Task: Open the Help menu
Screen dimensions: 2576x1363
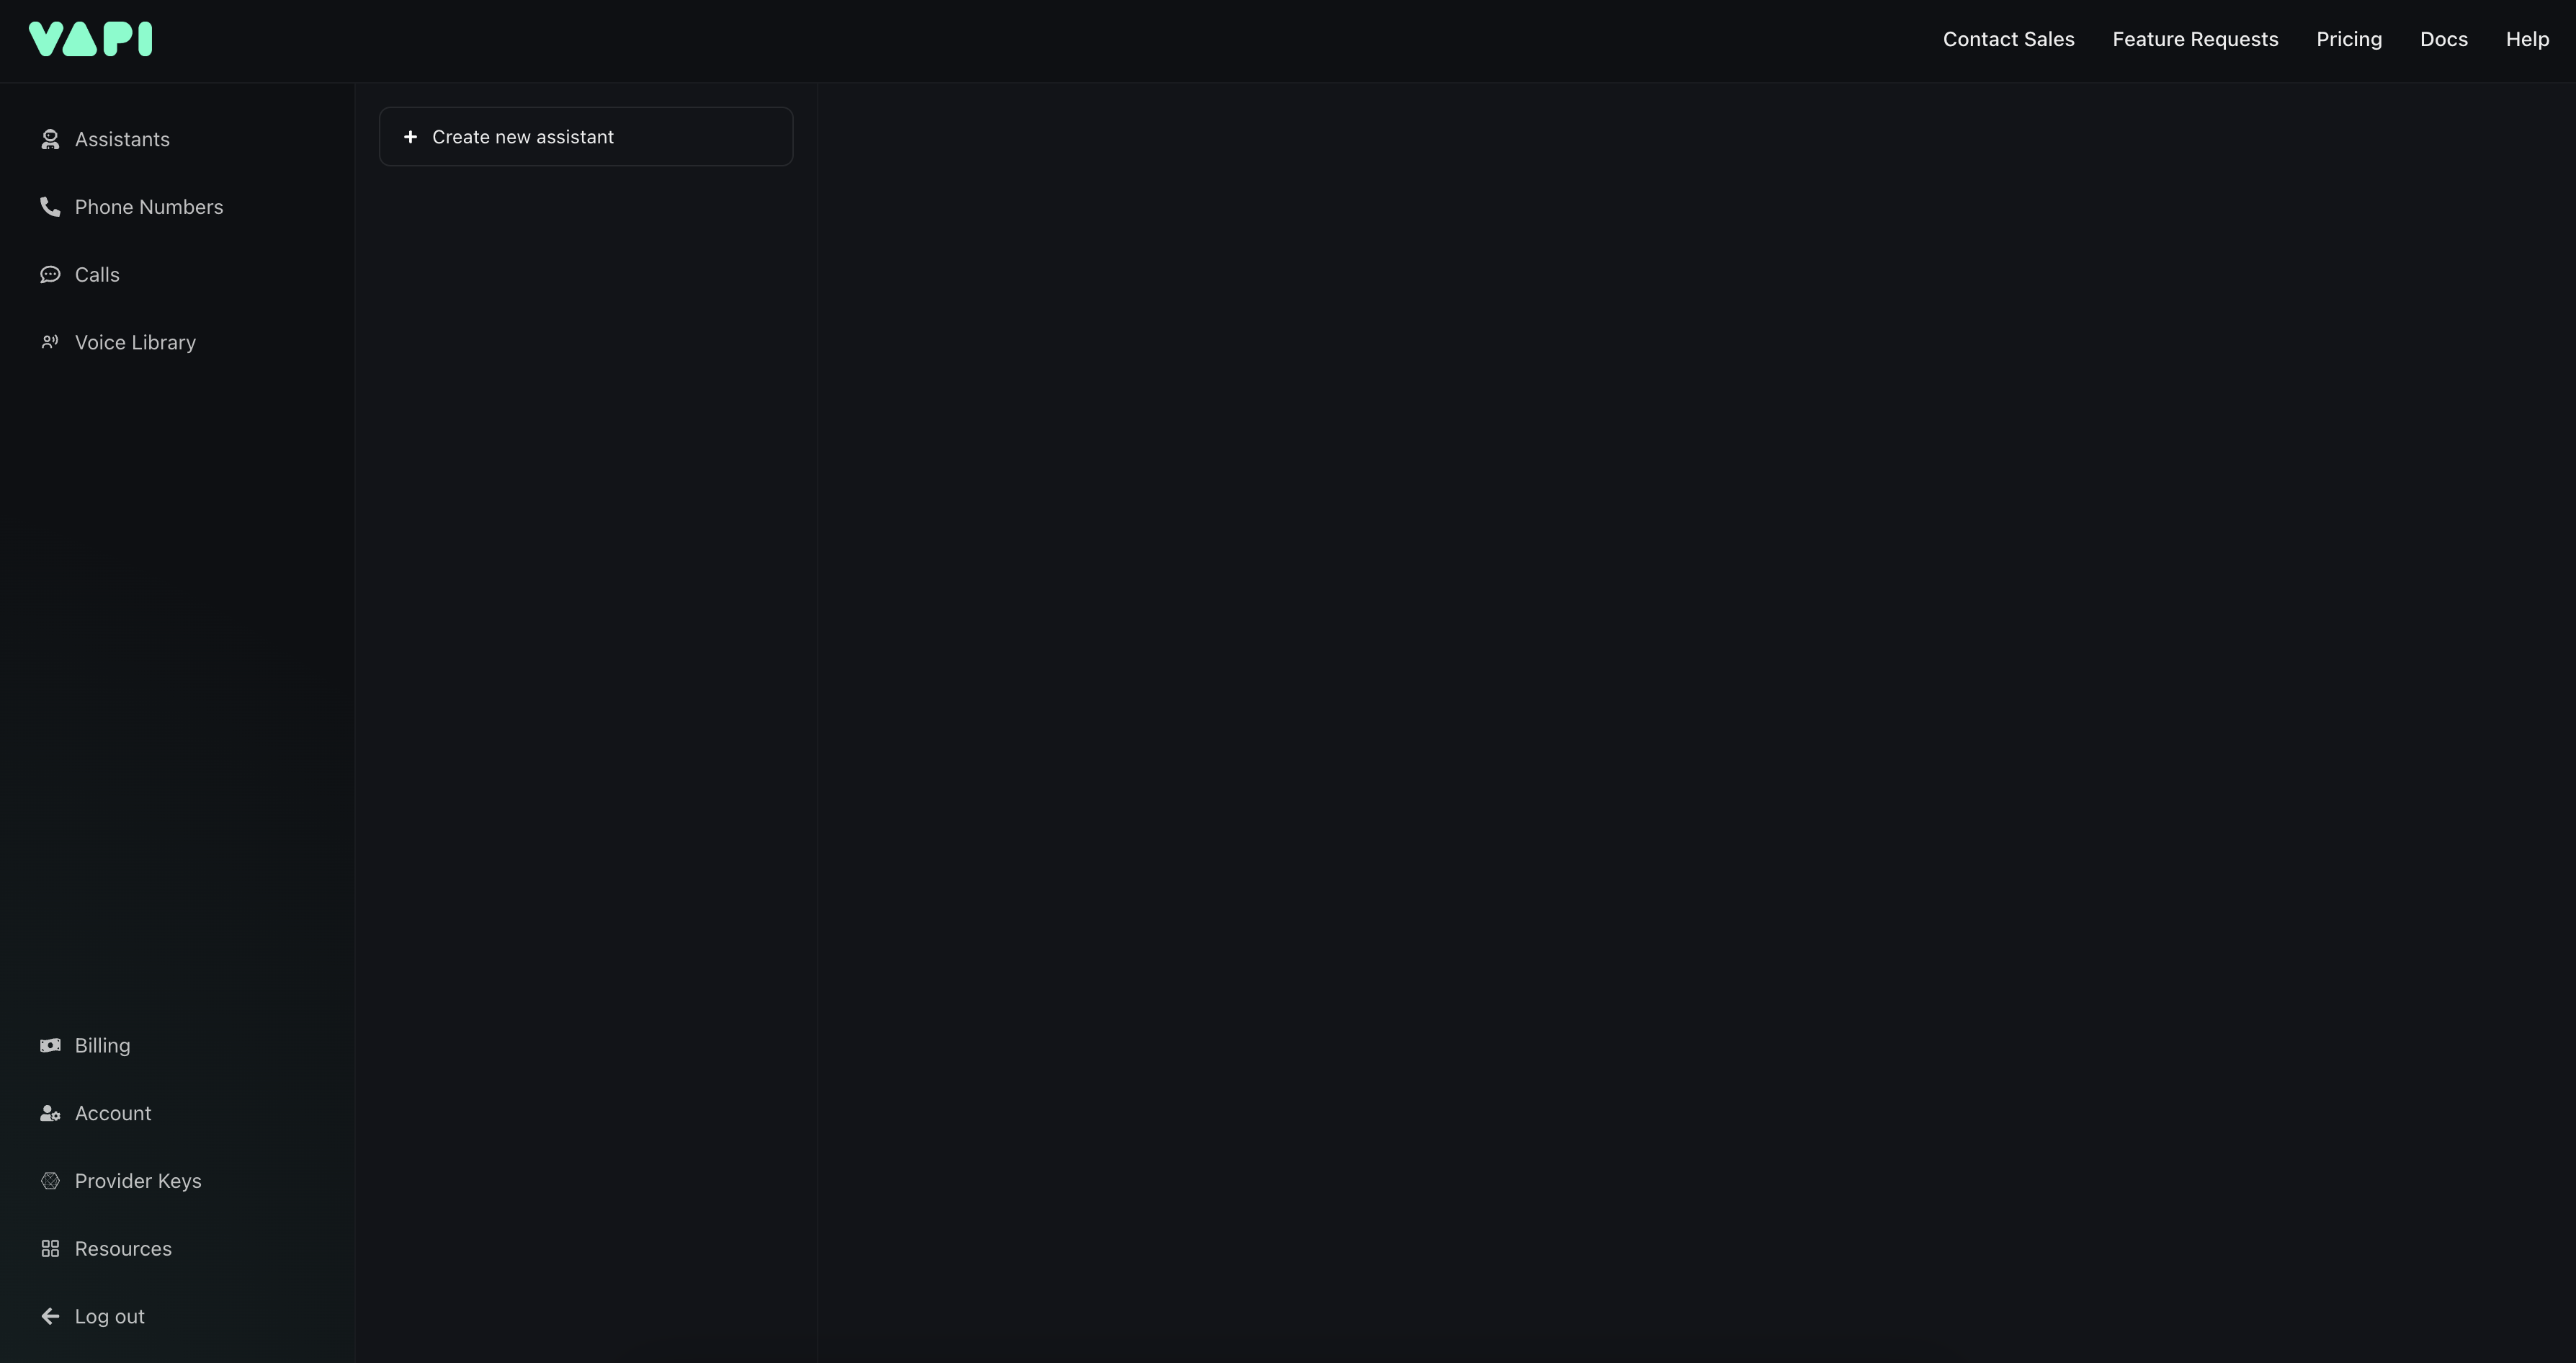Action: click(x=2527, y=39)
